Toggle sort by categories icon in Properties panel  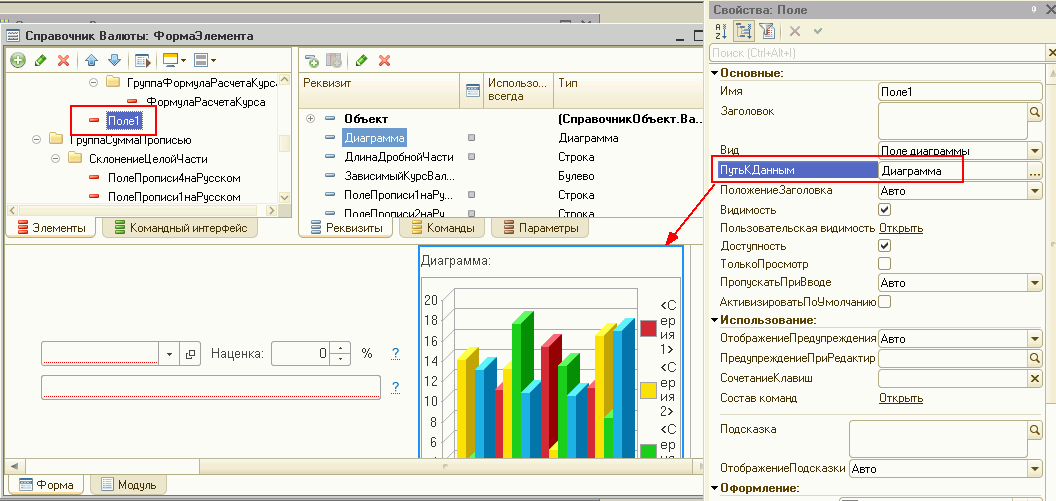[744, 30]
